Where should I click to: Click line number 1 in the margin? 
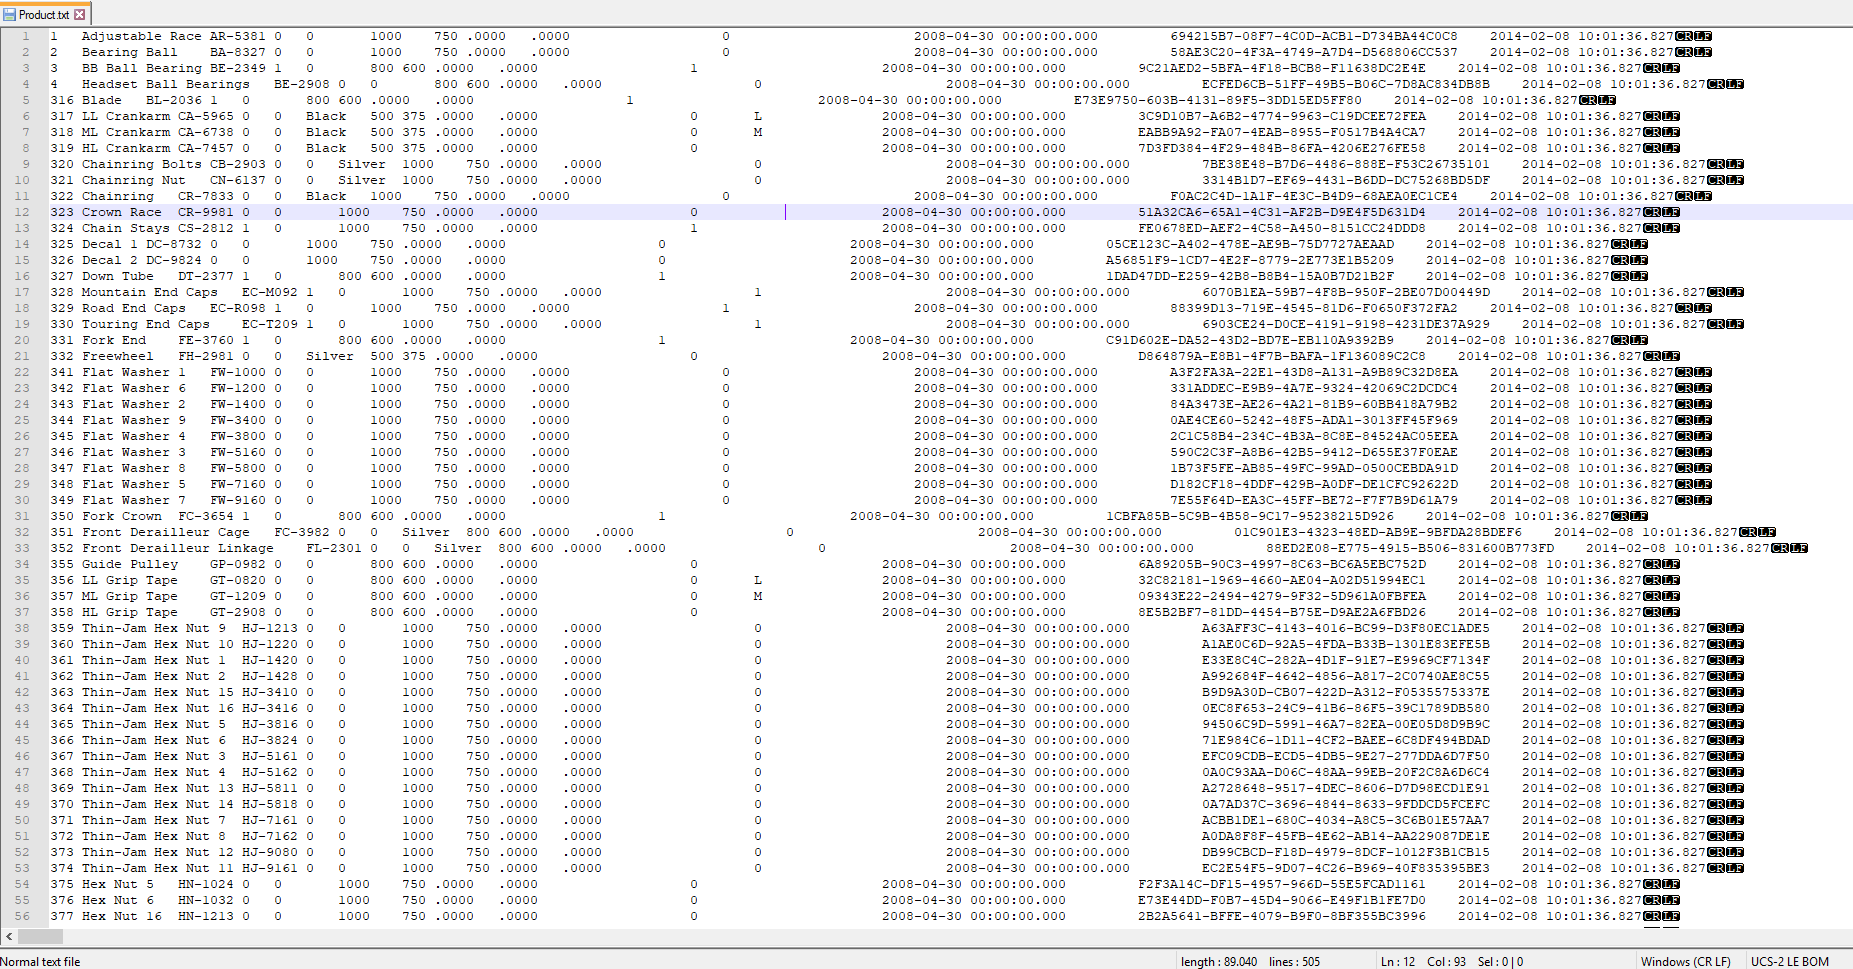[25, 35]
